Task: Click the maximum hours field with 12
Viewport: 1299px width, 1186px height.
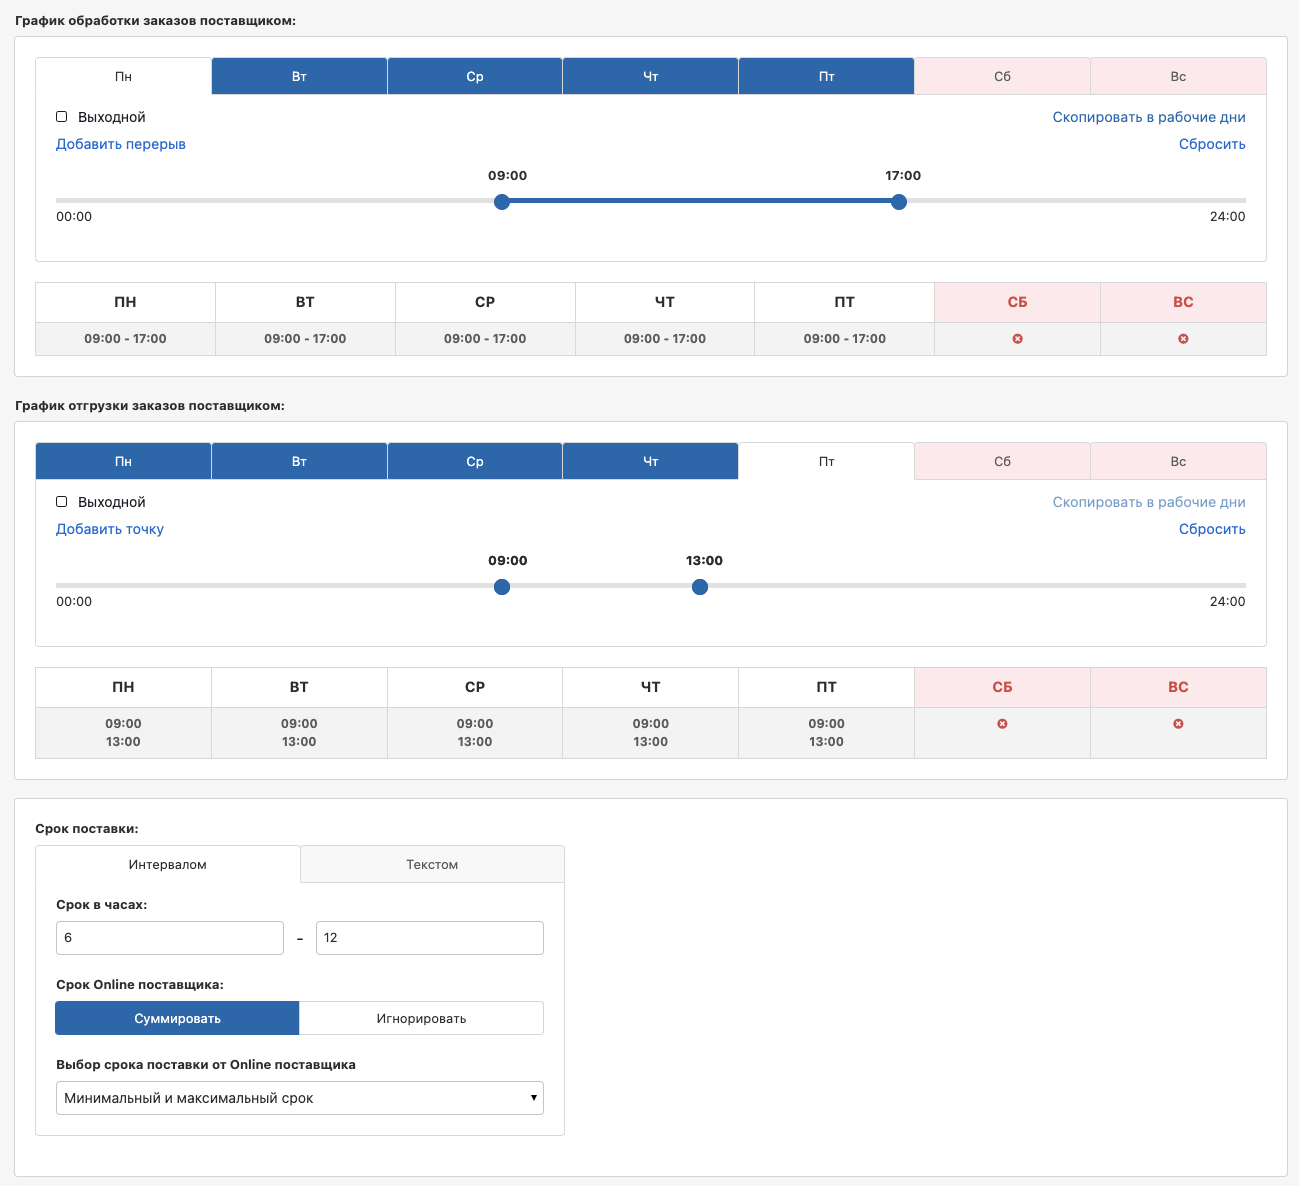Action: pos(430,938)
